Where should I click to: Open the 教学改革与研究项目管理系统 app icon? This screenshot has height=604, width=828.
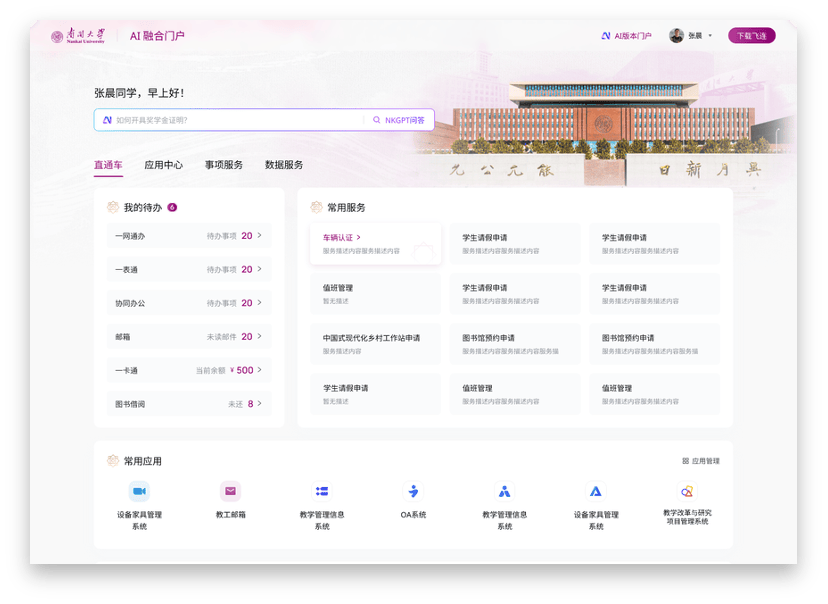click(687, 491)
